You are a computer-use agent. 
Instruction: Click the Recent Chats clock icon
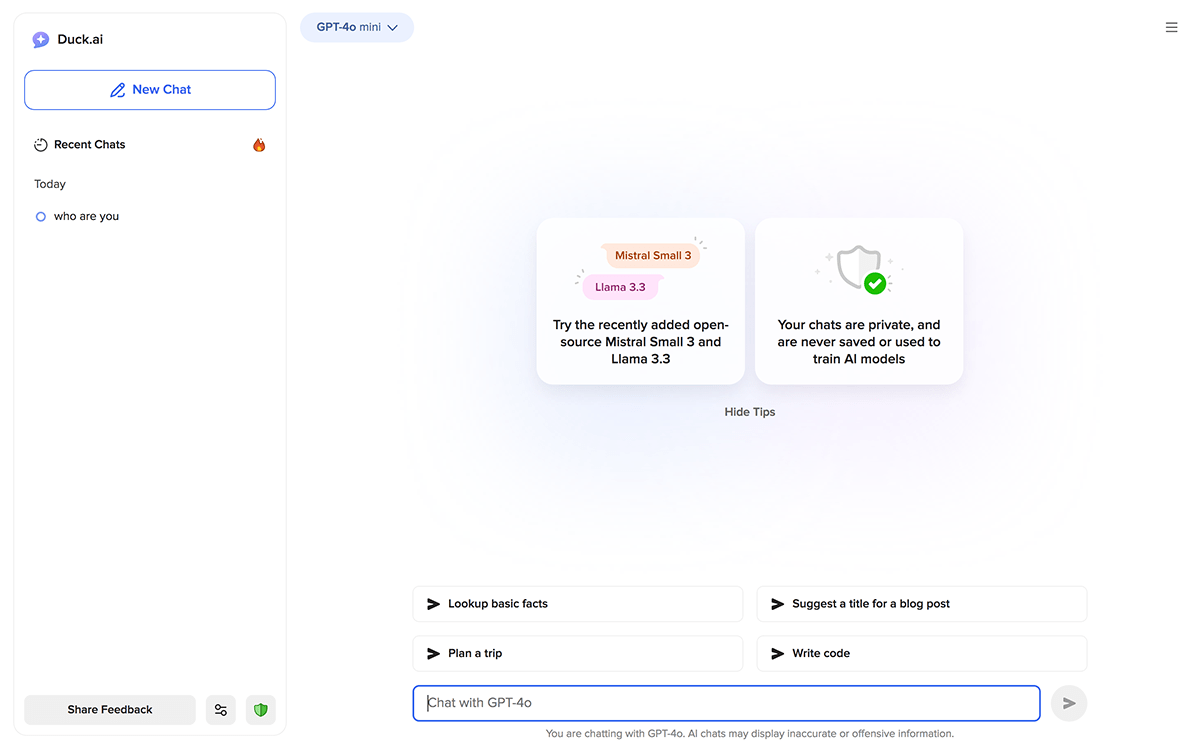pyautogui.click(x=41, y=145)
